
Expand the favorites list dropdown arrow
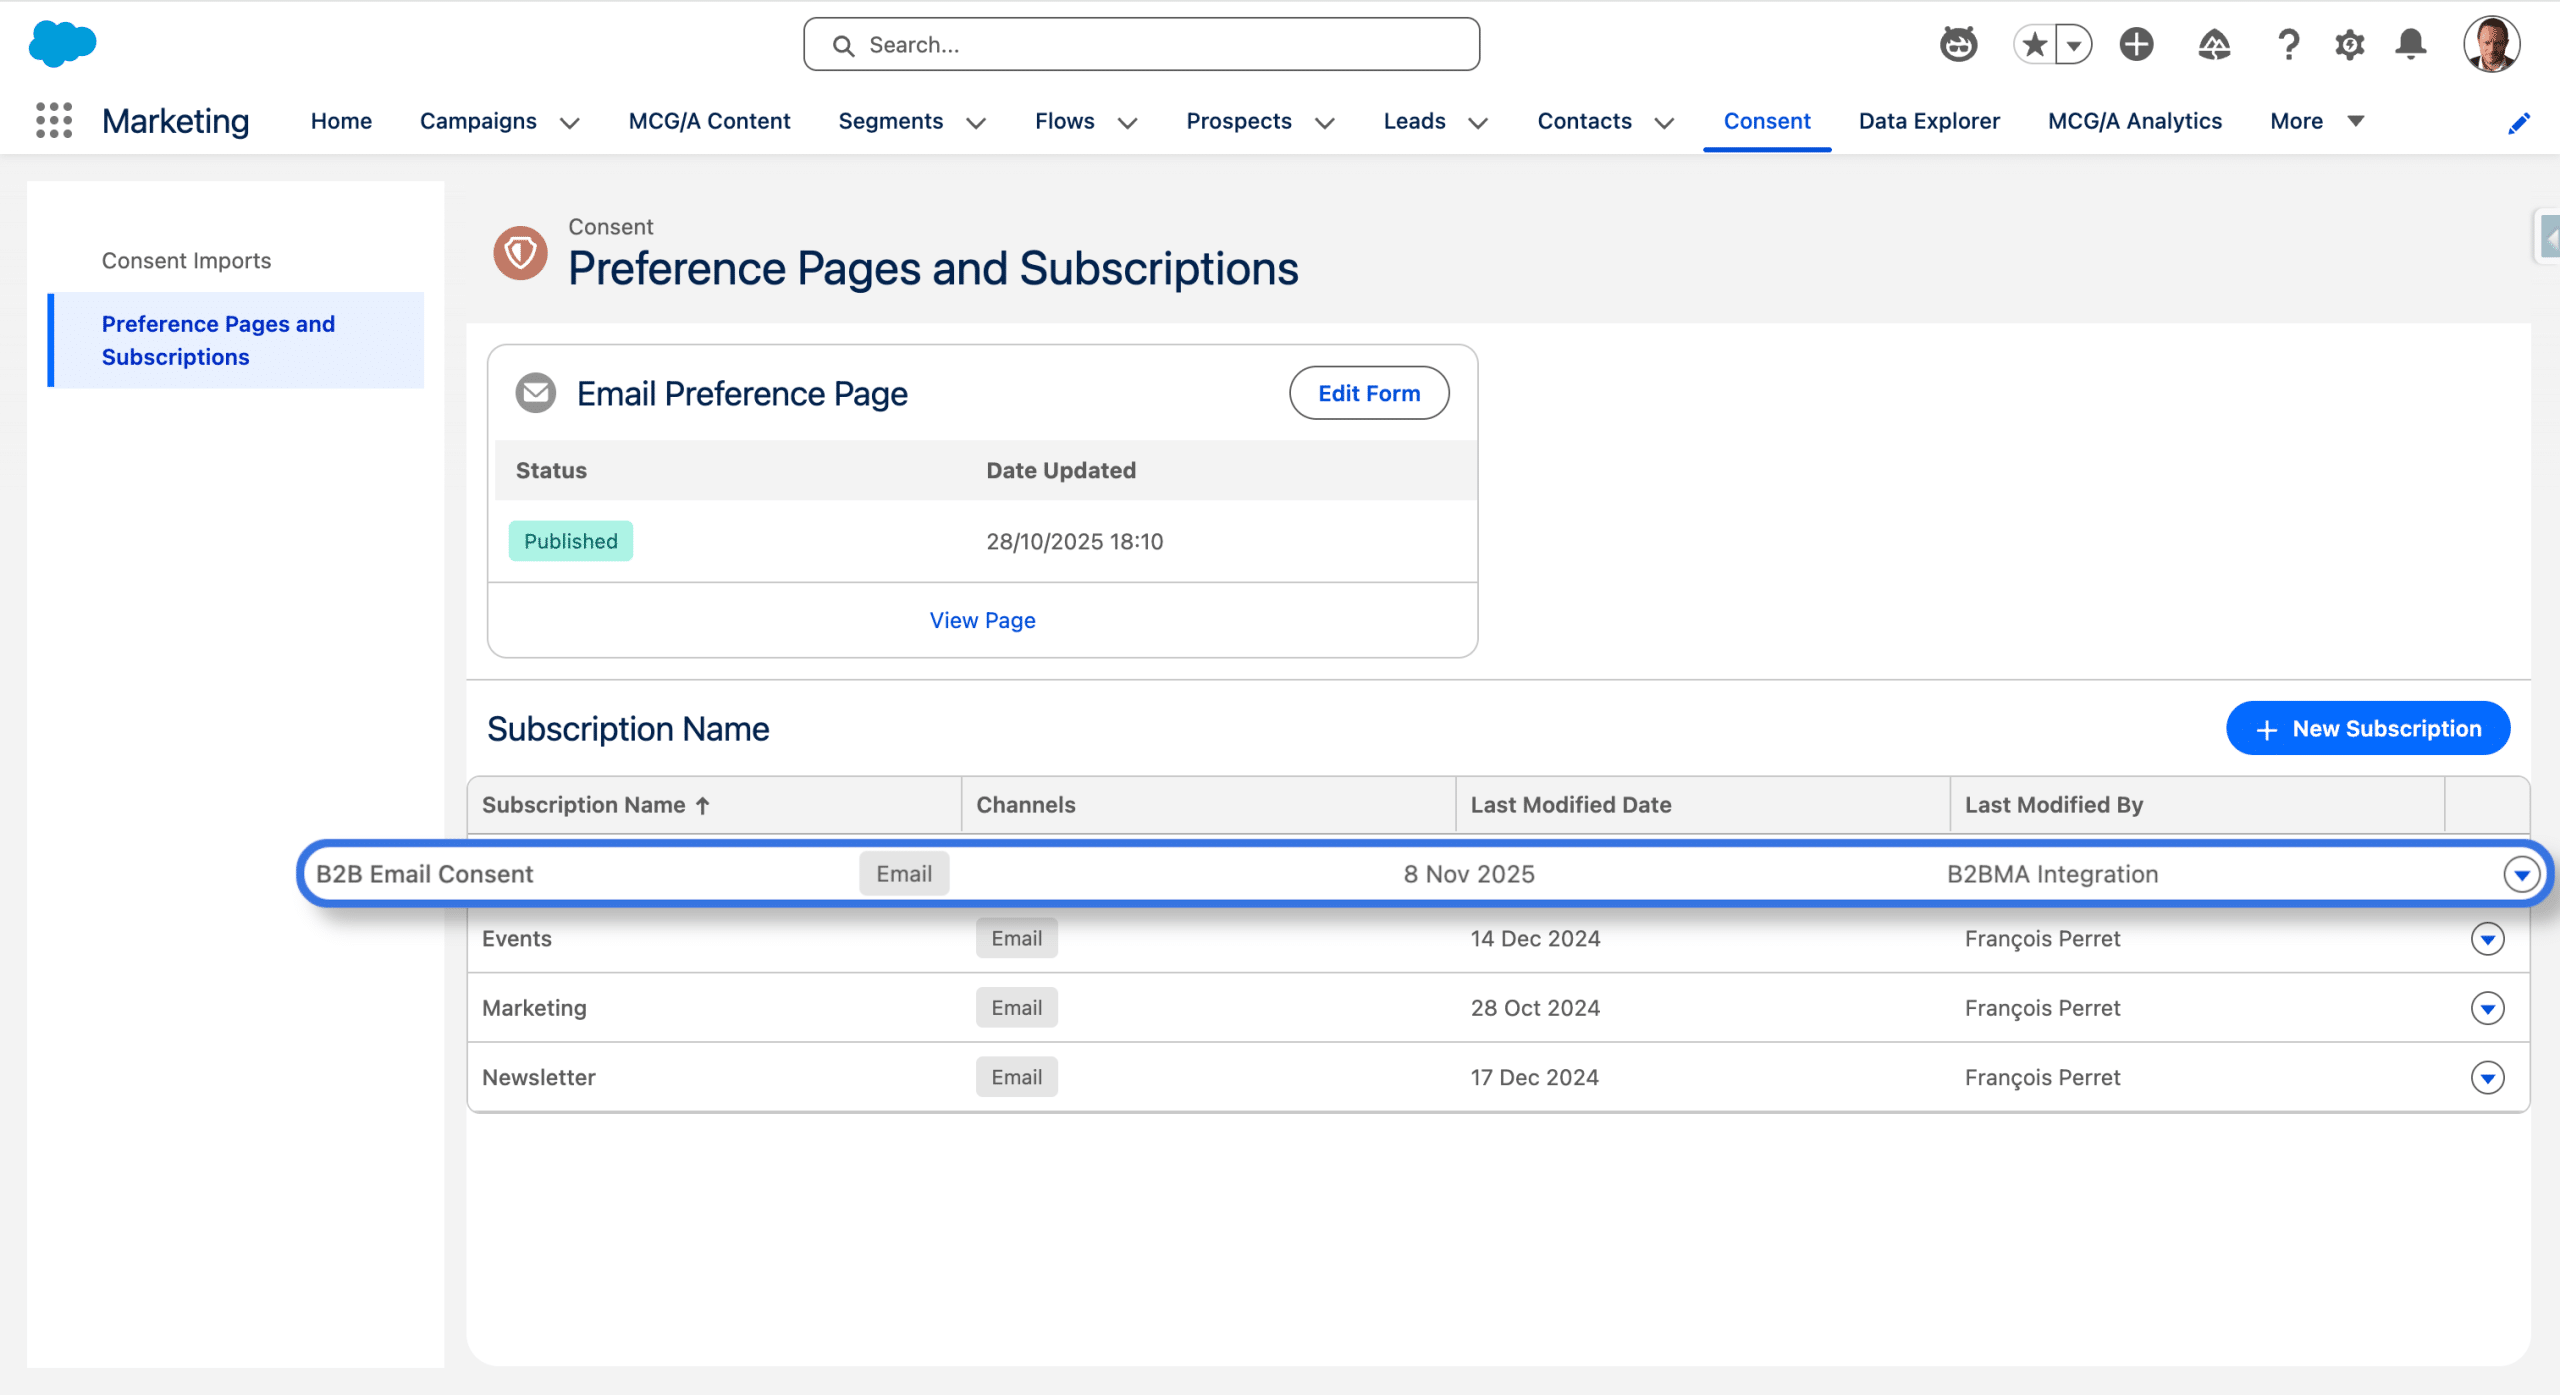tap(2074, 44)
